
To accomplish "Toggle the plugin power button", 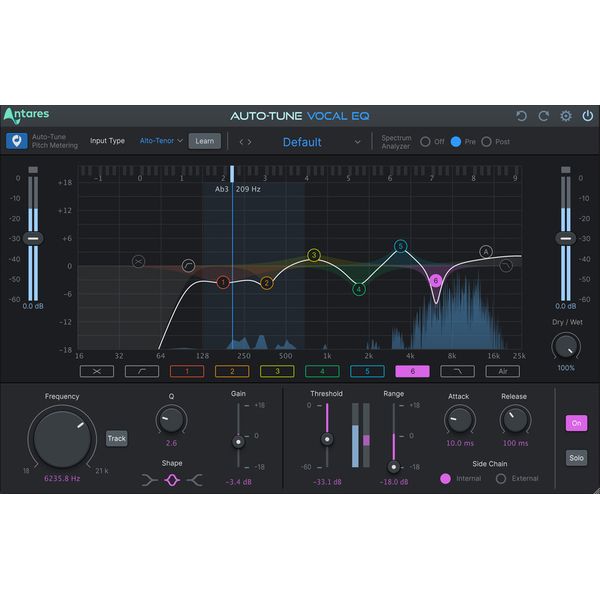I will [x=588, y=116].
